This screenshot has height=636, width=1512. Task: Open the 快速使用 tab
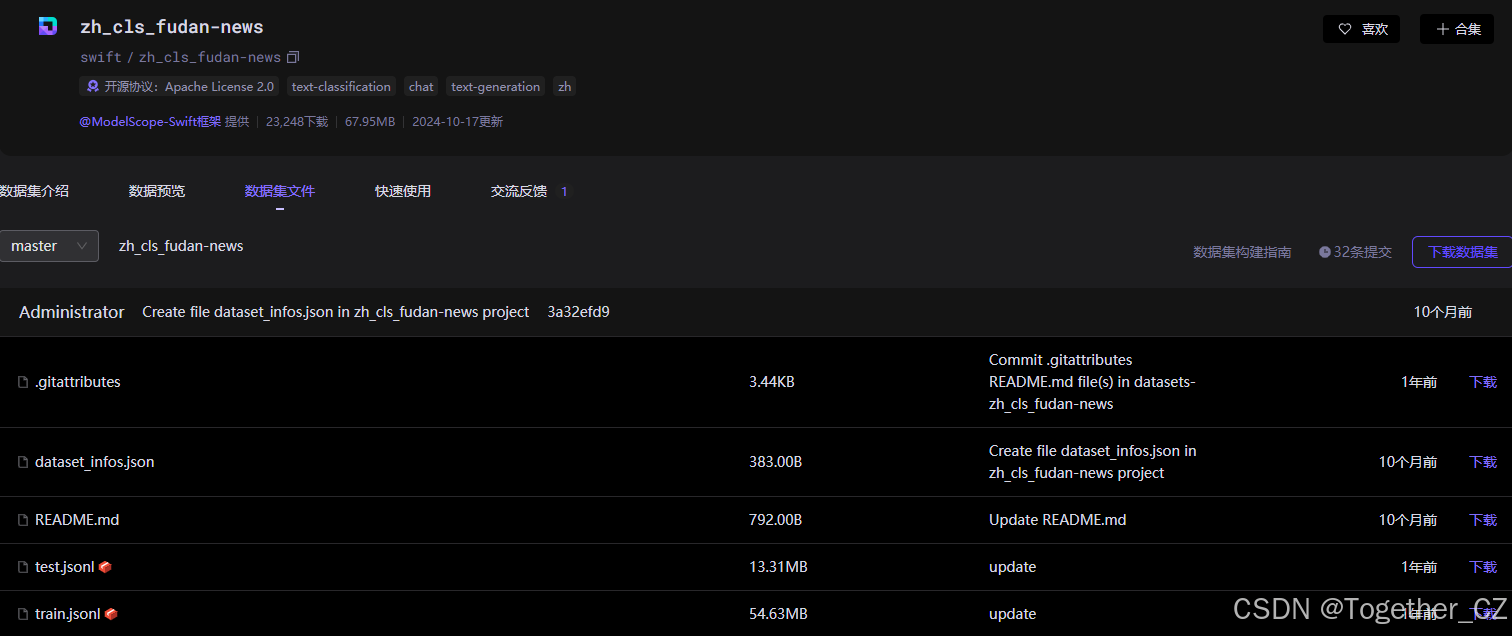pyautogui.click(x=403, y=191)
